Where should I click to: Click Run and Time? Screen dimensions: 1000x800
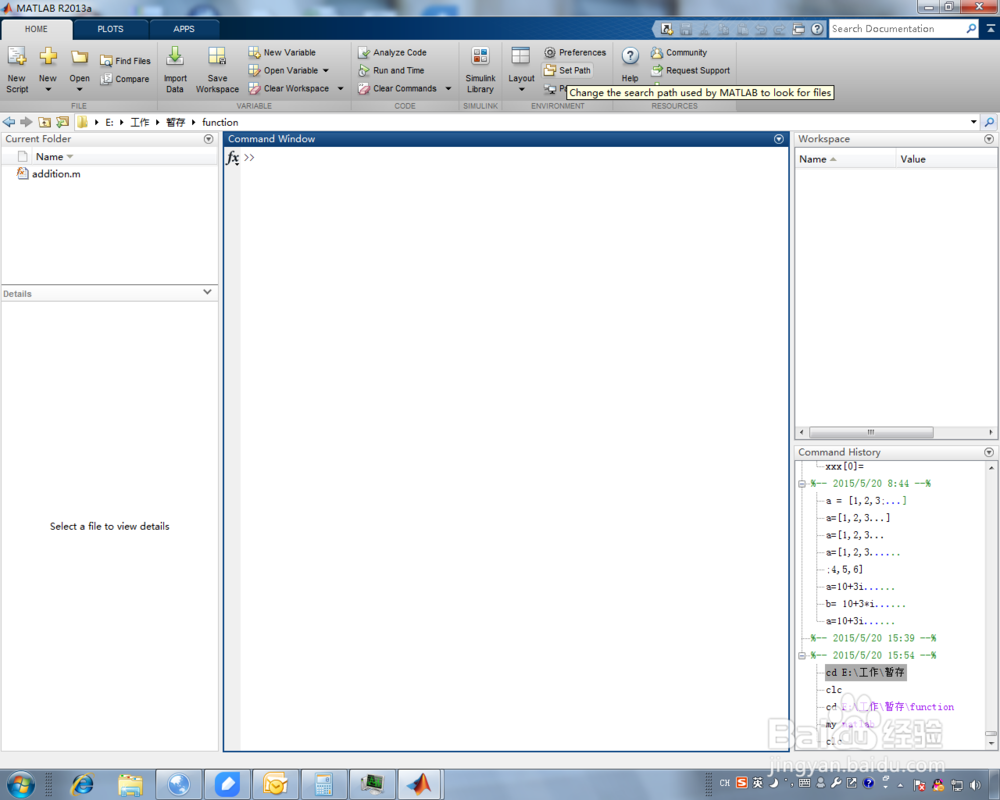391,70
